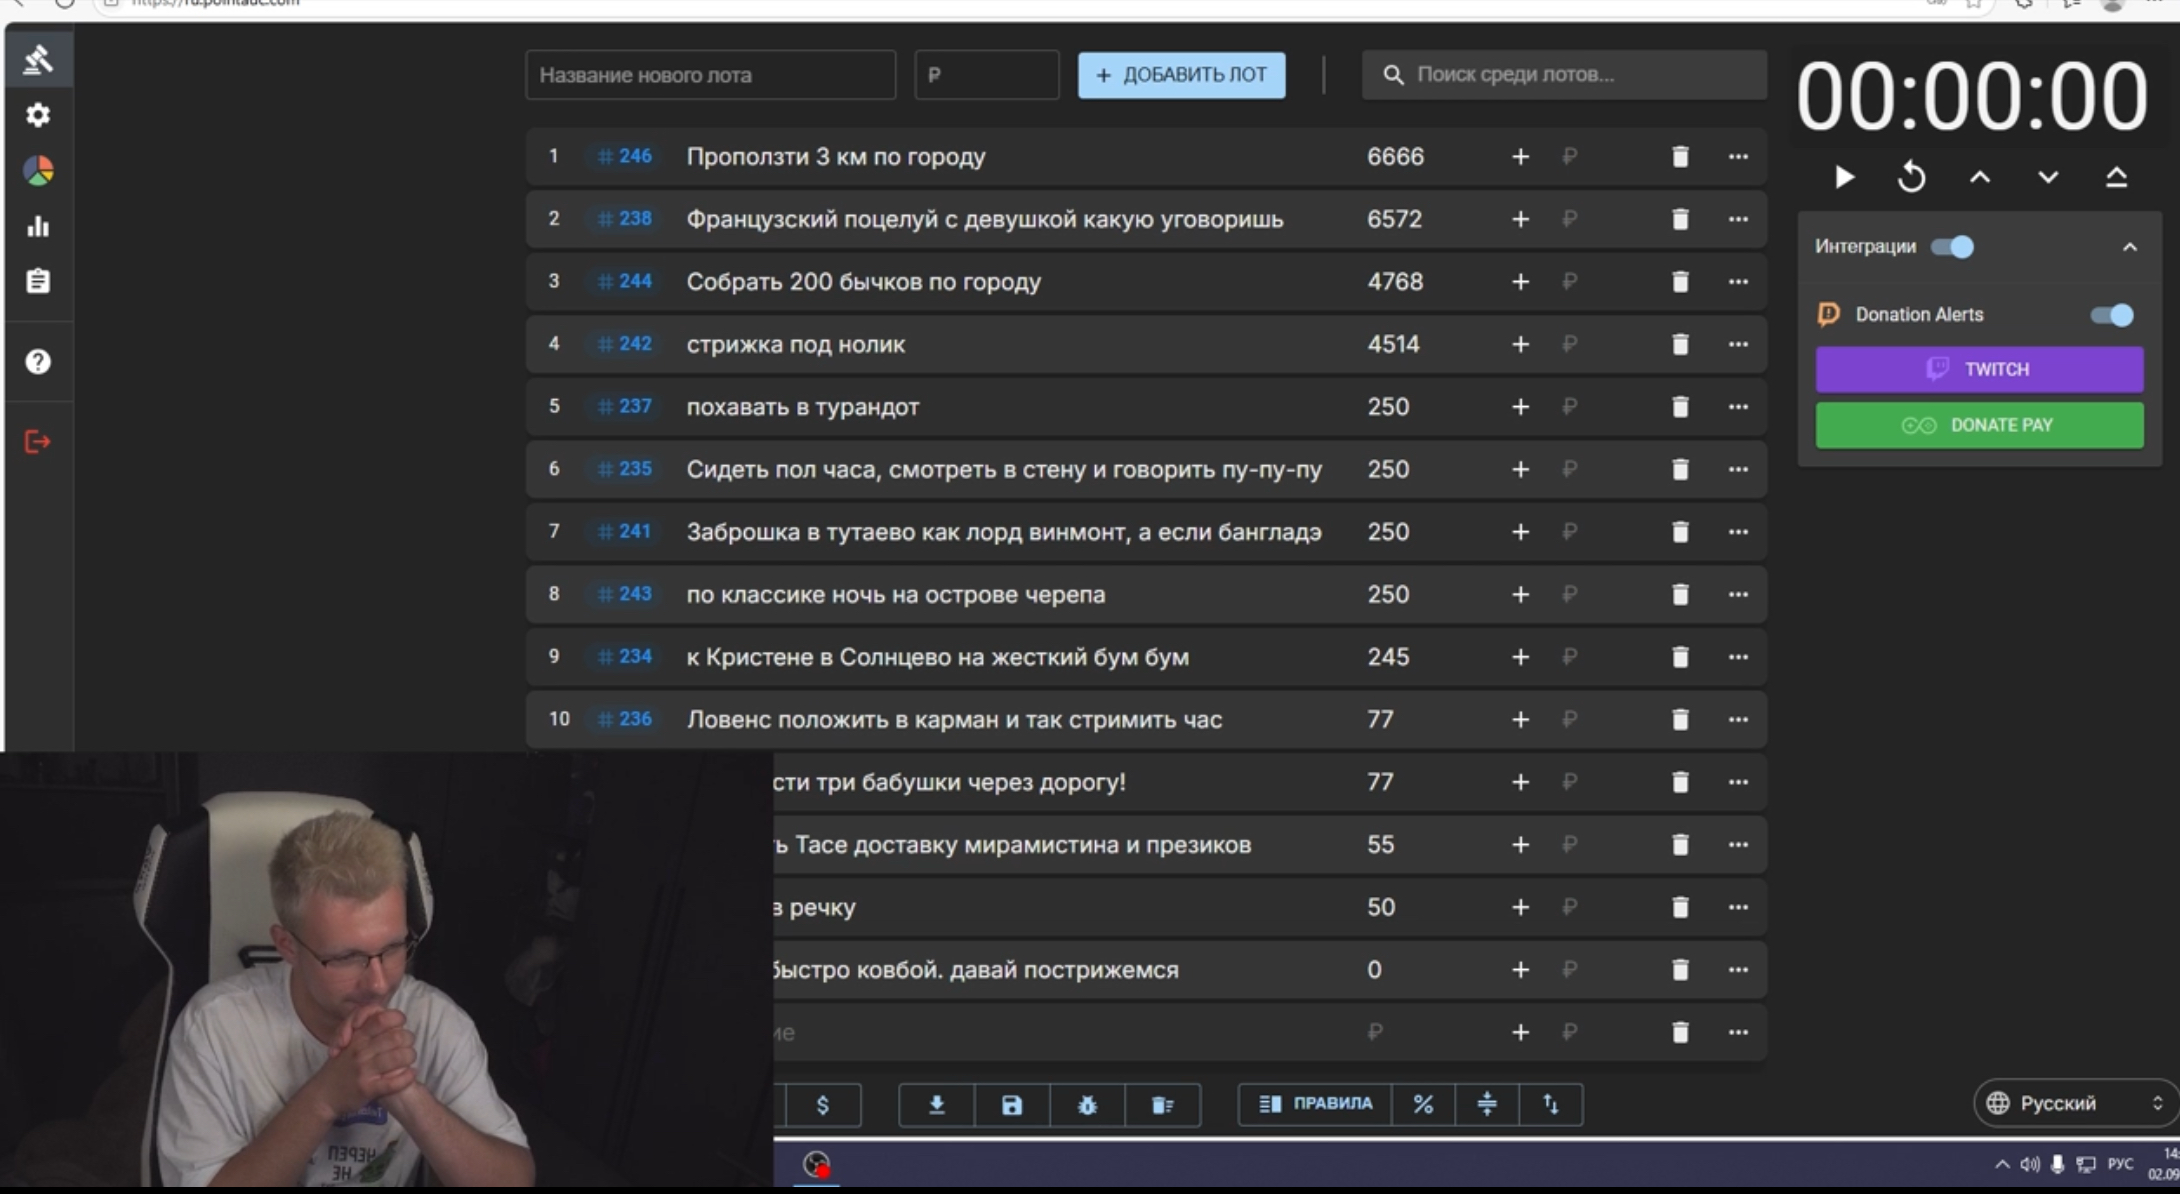Viewport: 2180px width, 1194px height.
Task: Open the settings gear in the sidebar
Action: point(38,115)
